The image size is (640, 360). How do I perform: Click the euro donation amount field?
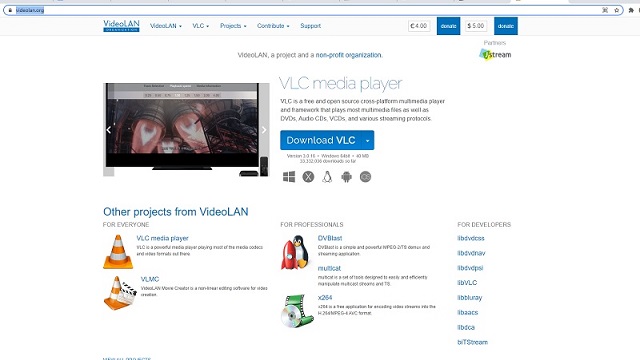(419, 26)
